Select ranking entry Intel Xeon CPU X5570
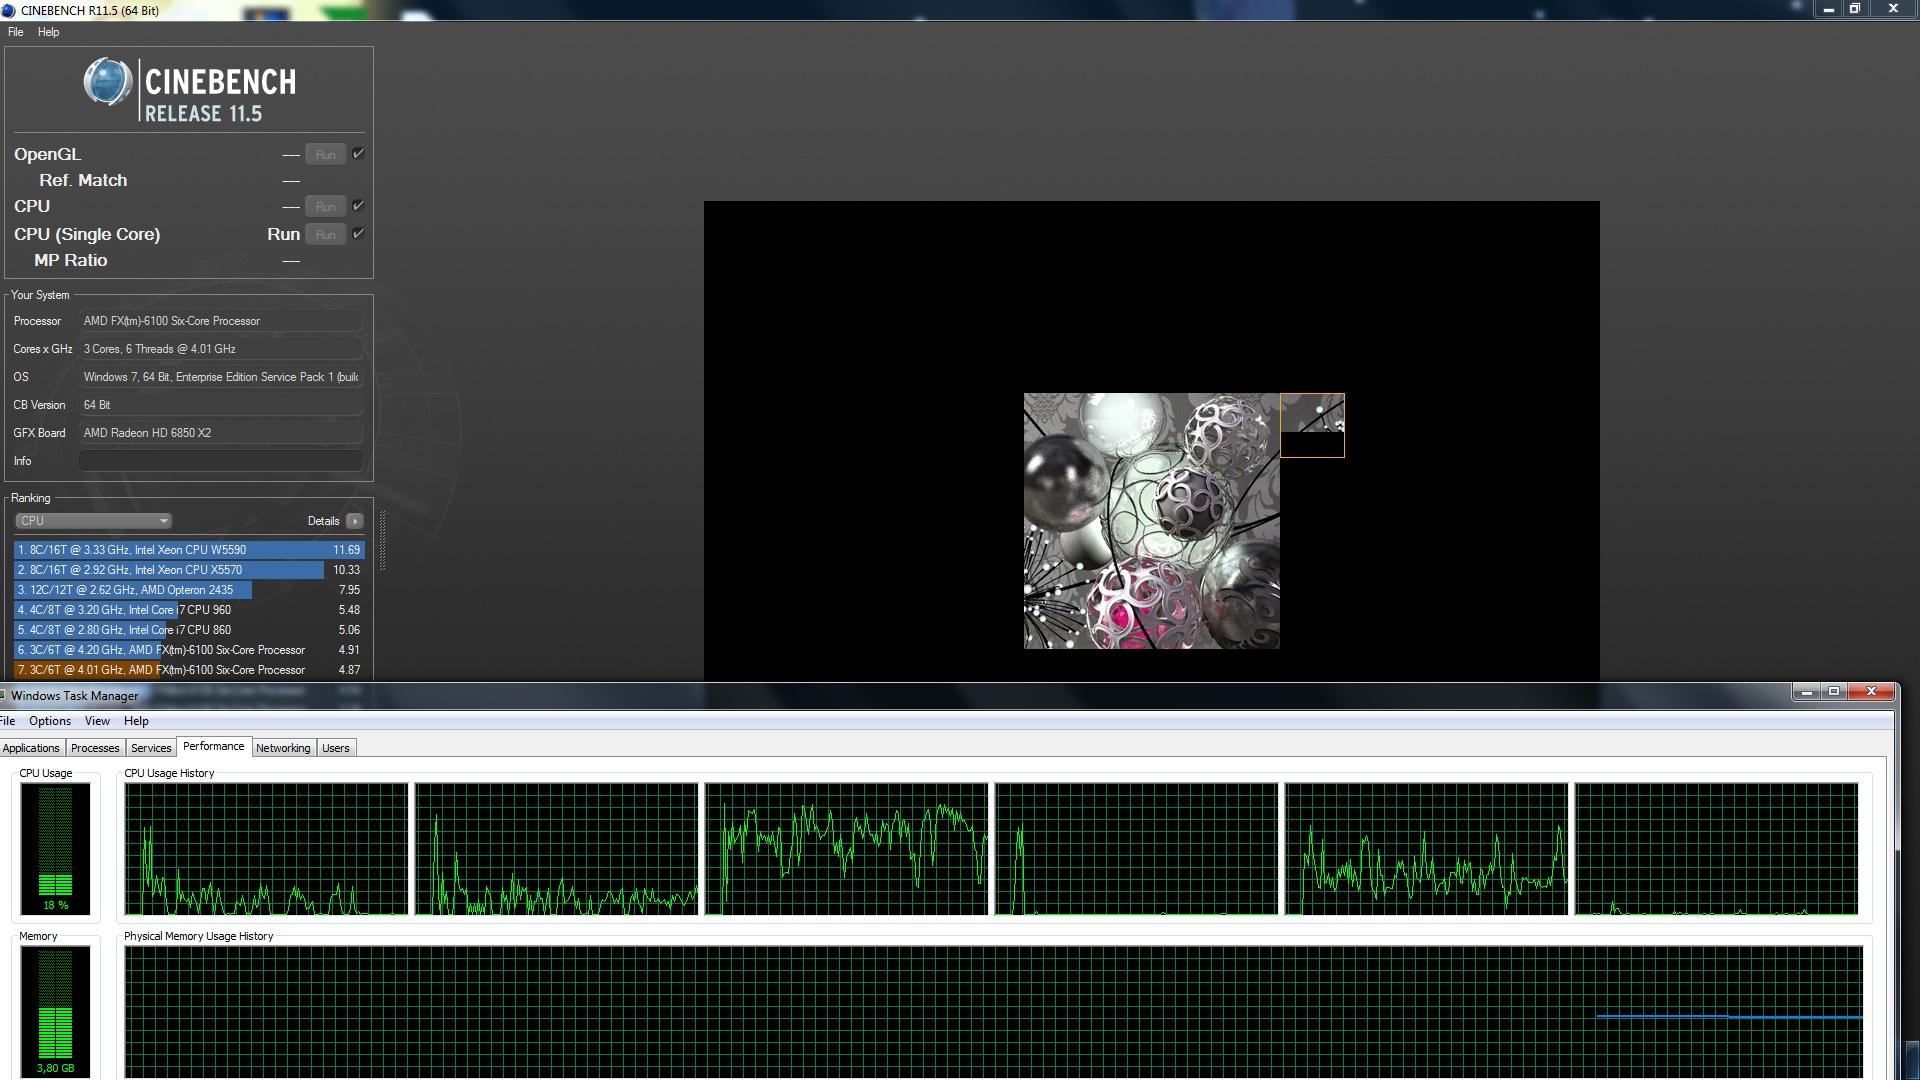The width and height of the screenshot is (1920, 1080). pos(189,570)
